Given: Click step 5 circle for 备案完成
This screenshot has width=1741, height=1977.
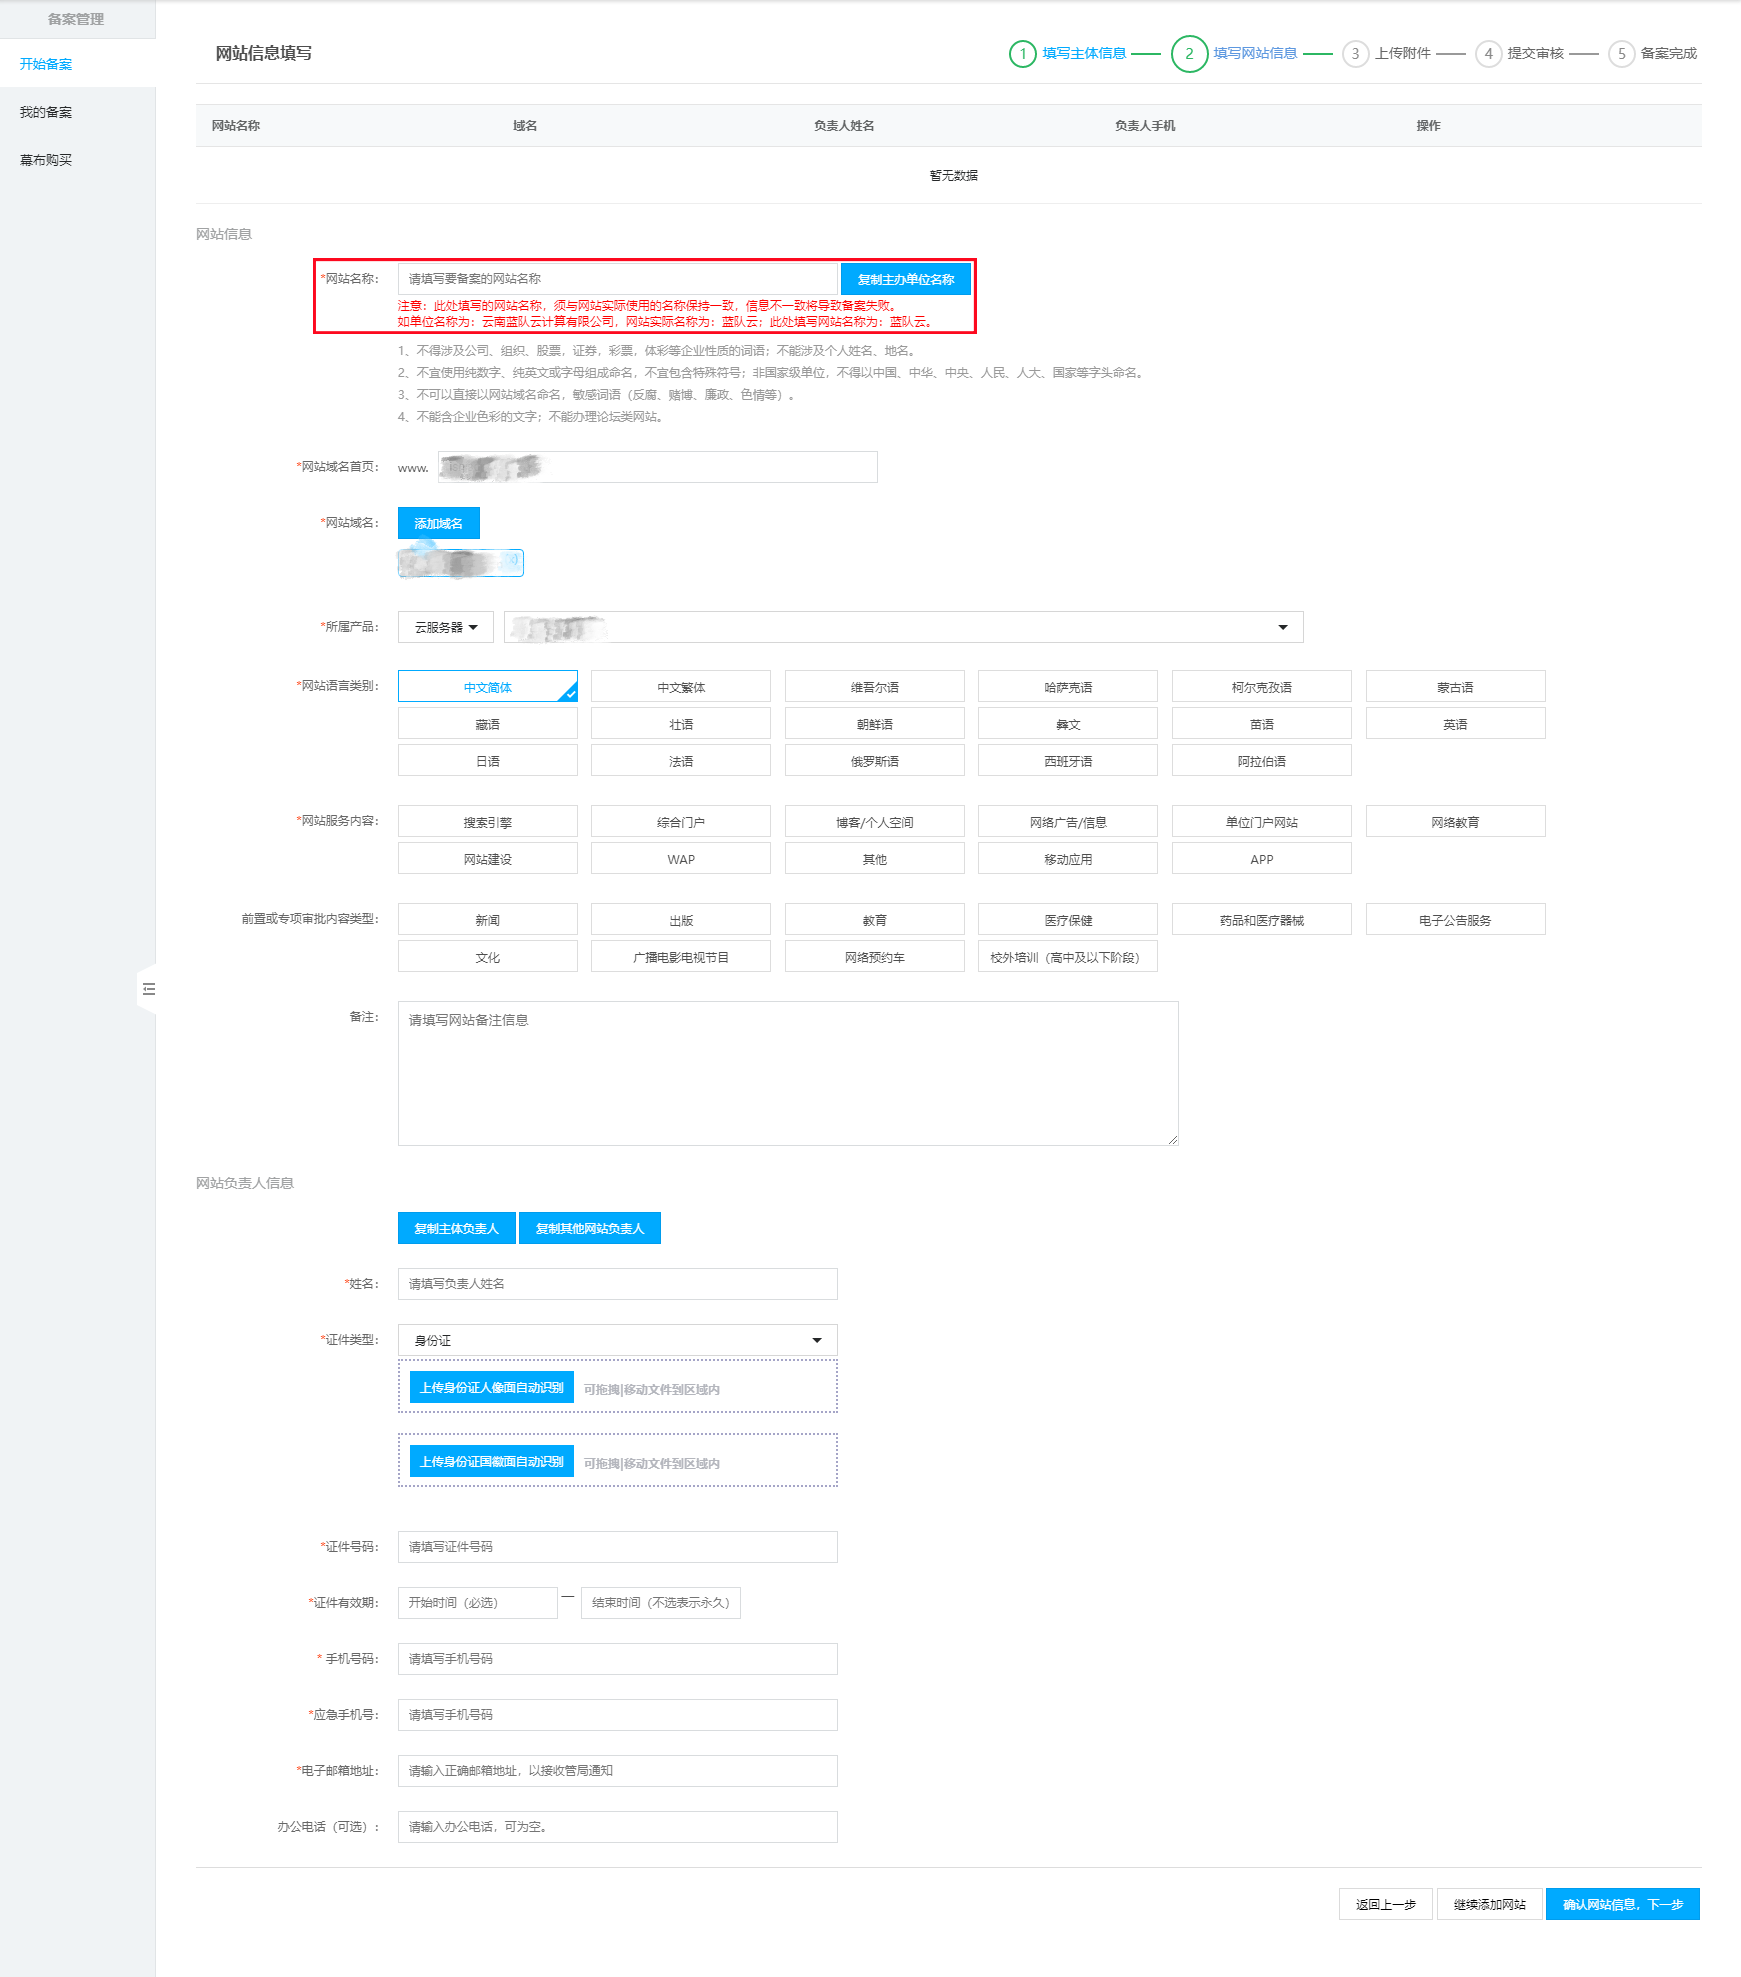Looking at the screenshot, I should point(1621,54).
